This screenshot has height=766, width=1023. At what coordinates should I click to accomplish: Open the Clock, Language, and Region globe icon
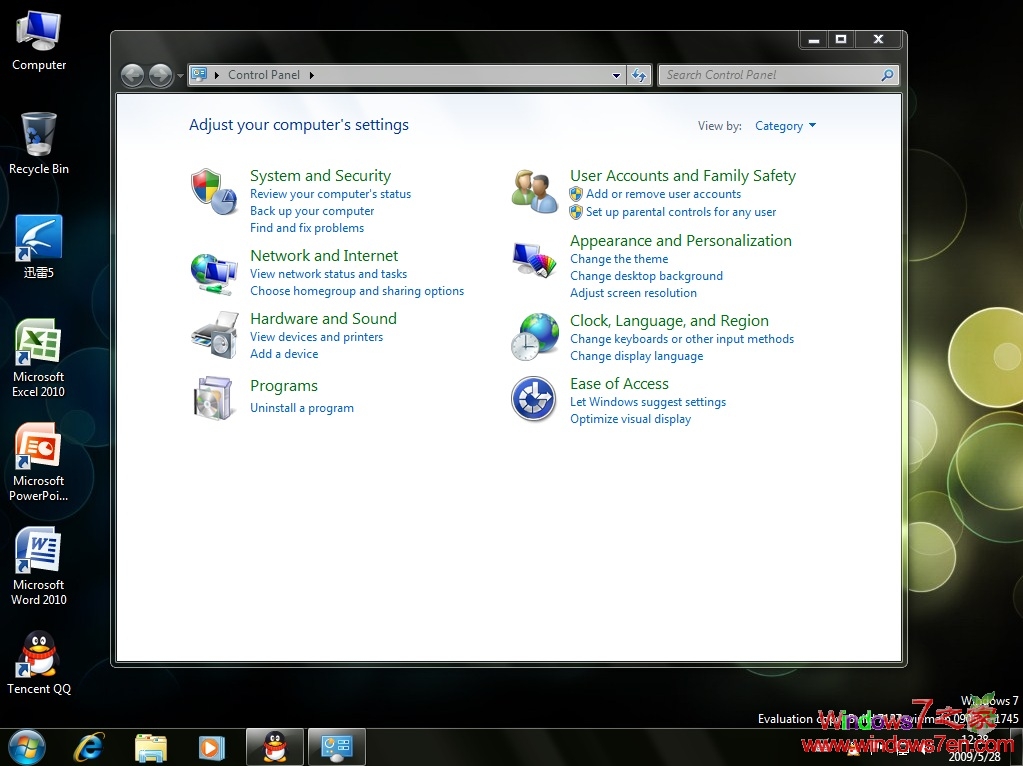tap(533, 337)
